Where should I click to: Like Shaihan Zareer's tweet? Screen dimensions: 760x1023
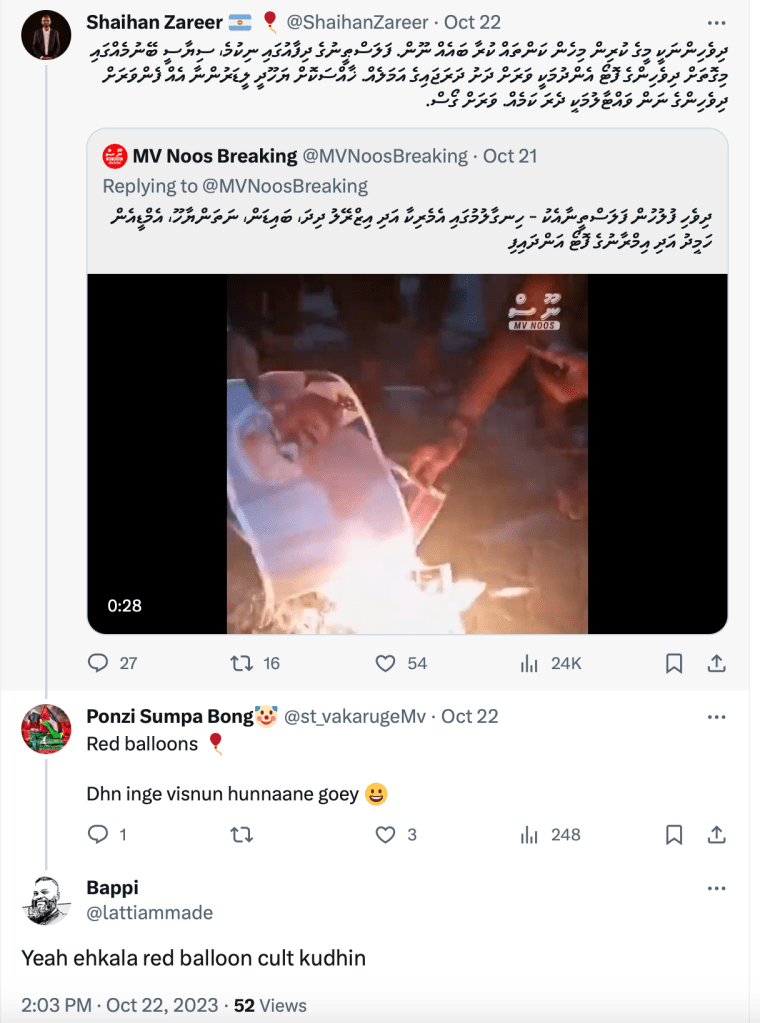(387, 663)
